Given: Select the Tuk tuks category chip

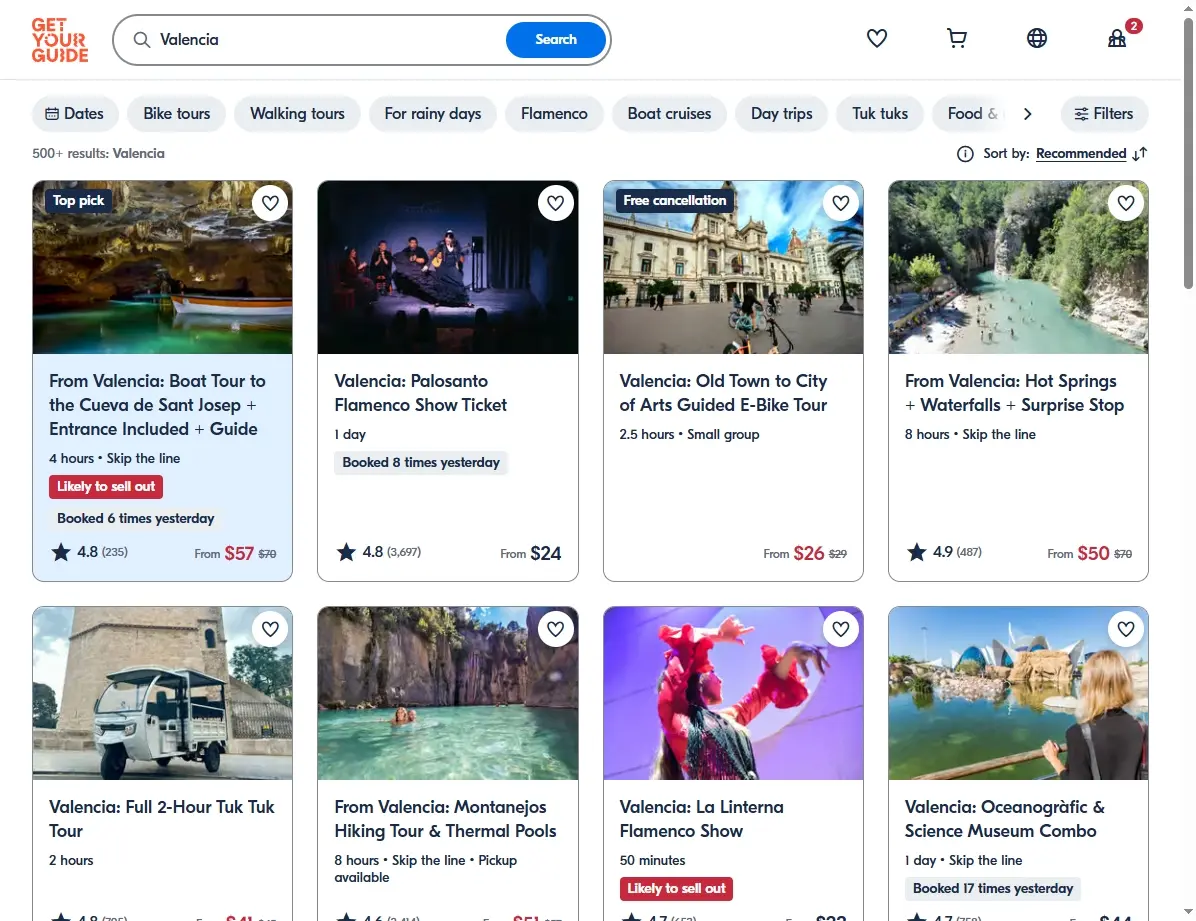Looking at the screenshot, I should click(x=879, y=114).
